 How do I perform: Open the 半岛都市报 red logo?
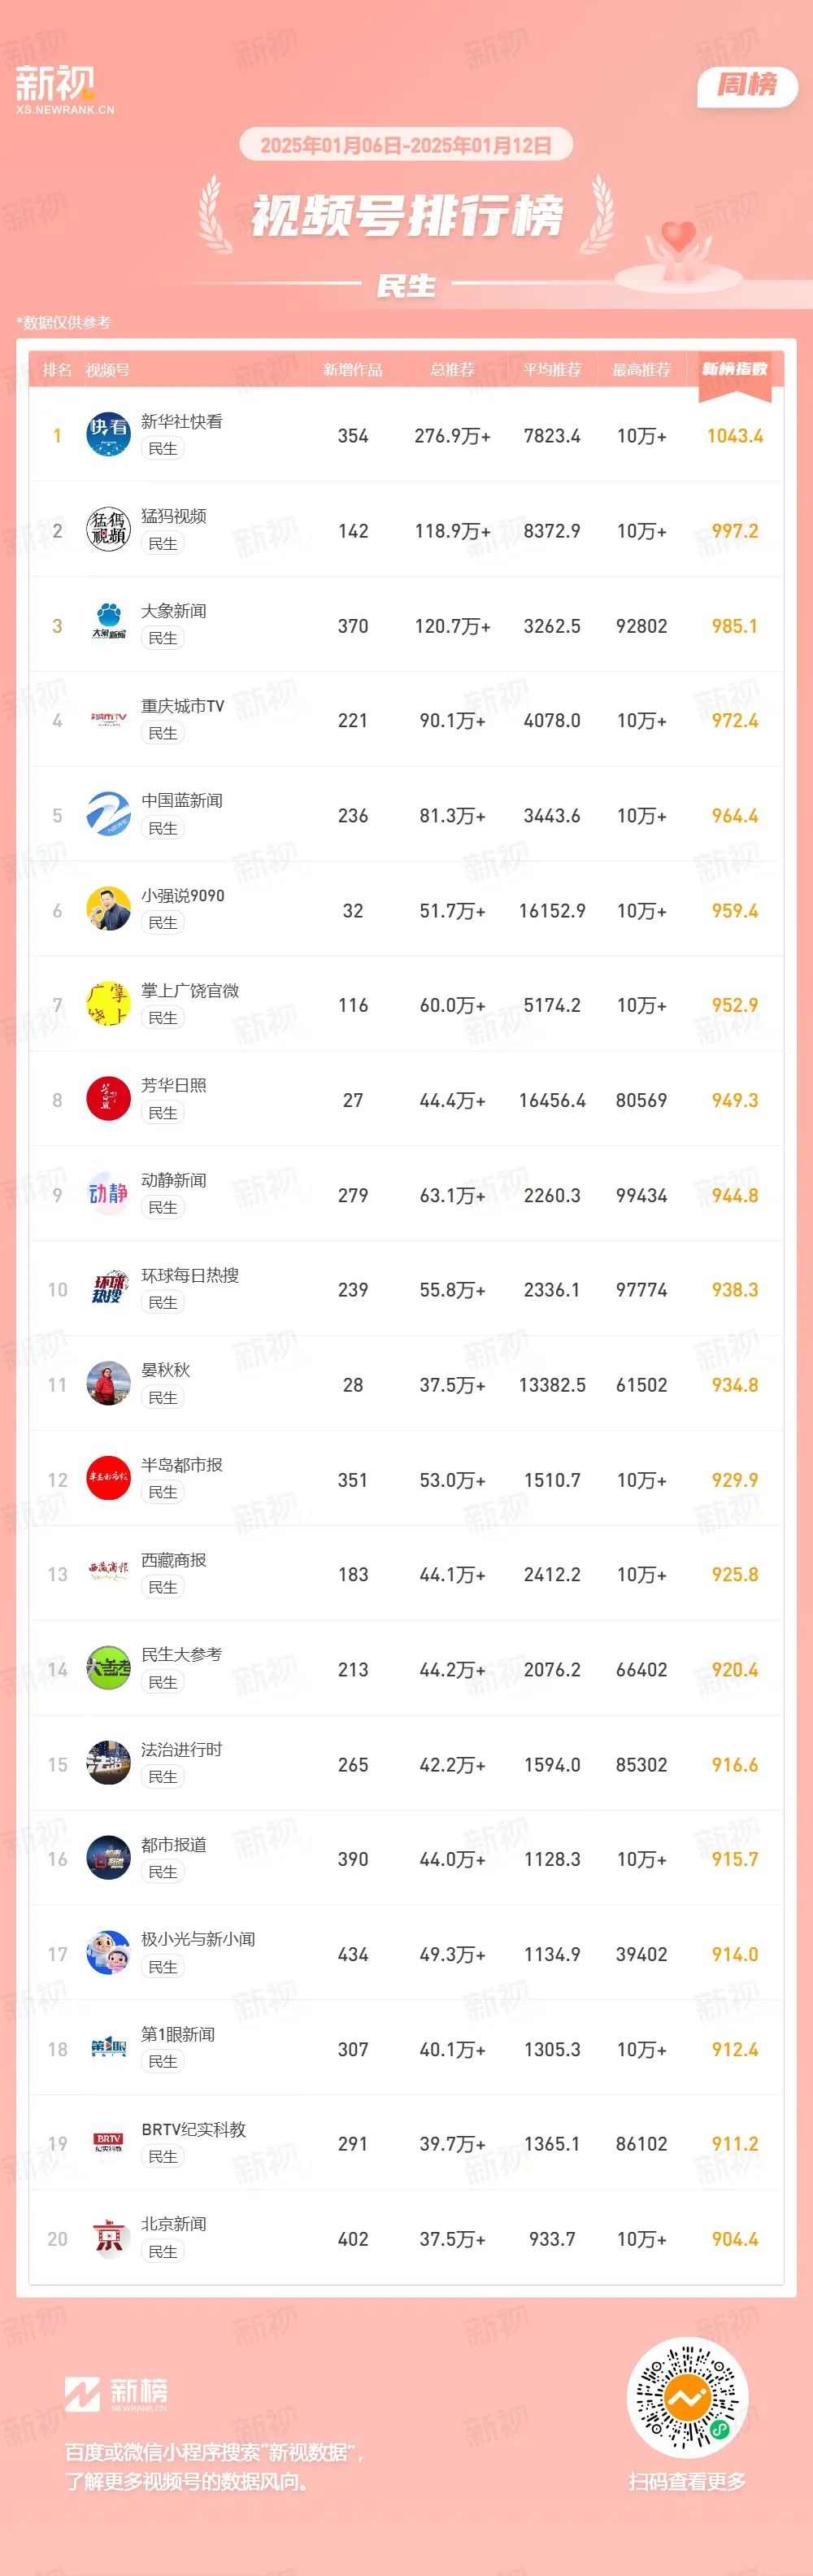(x=108, y=1478)
